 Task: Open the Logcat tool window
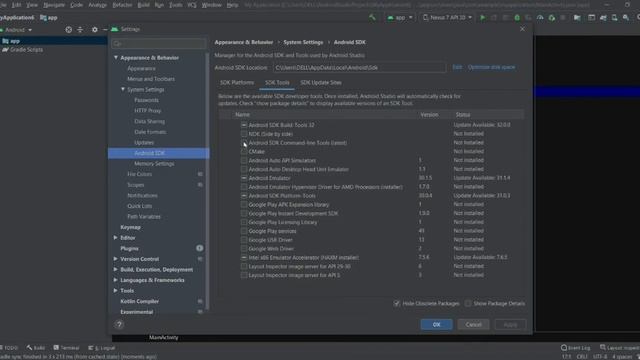point(102,348)
